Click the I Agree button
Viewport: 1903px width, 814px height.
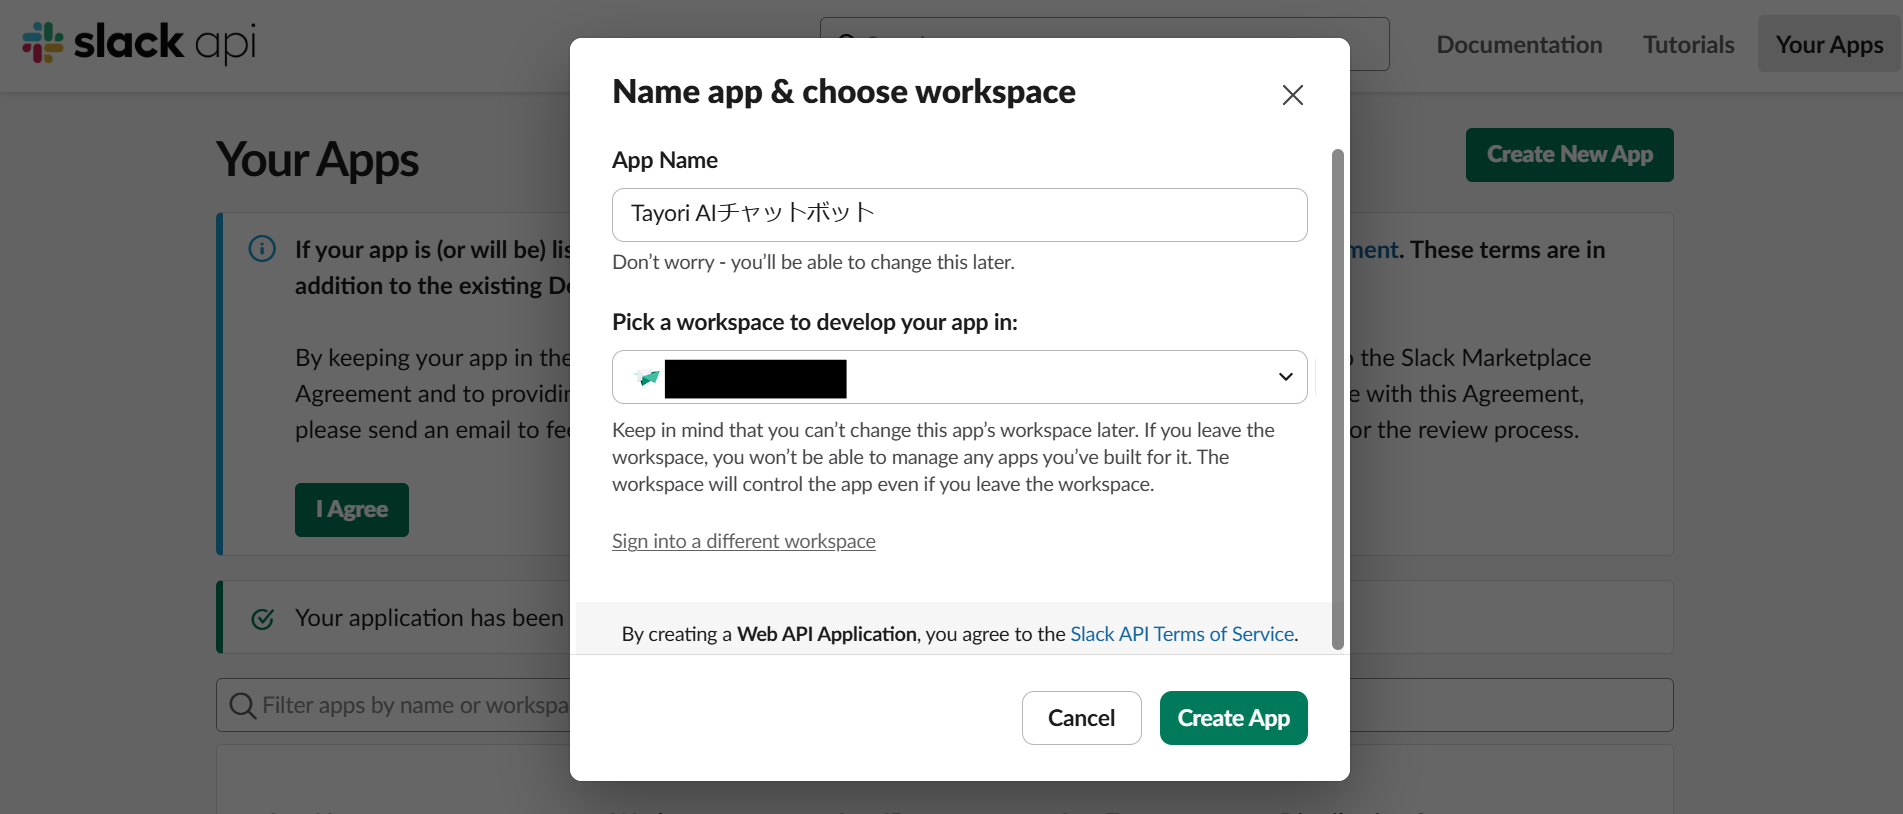pyautogui.click(x=352, y=510)
